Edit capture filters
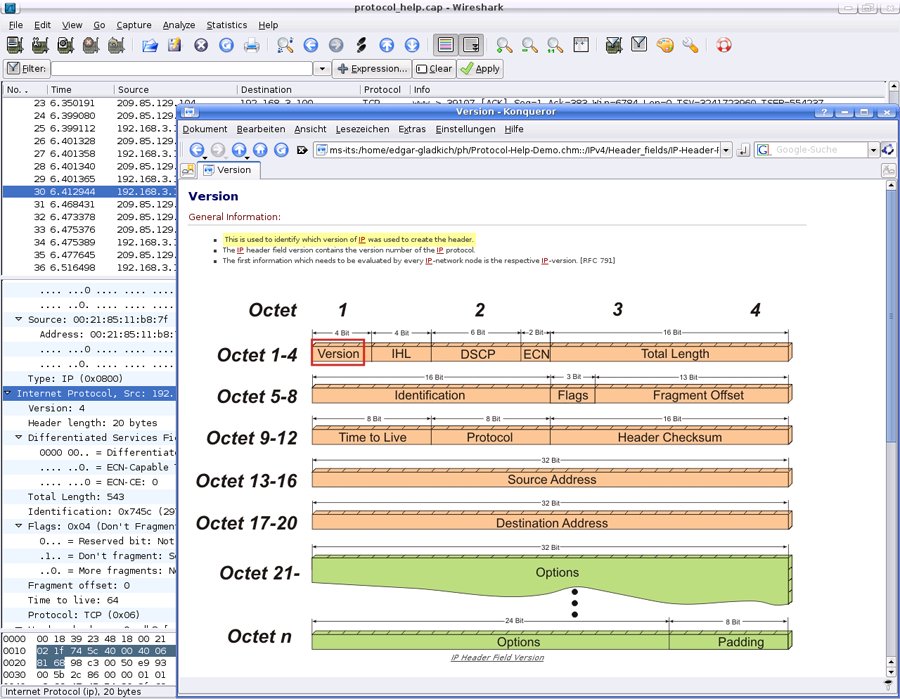Viewport: 900px width, 699px height. 614,45
